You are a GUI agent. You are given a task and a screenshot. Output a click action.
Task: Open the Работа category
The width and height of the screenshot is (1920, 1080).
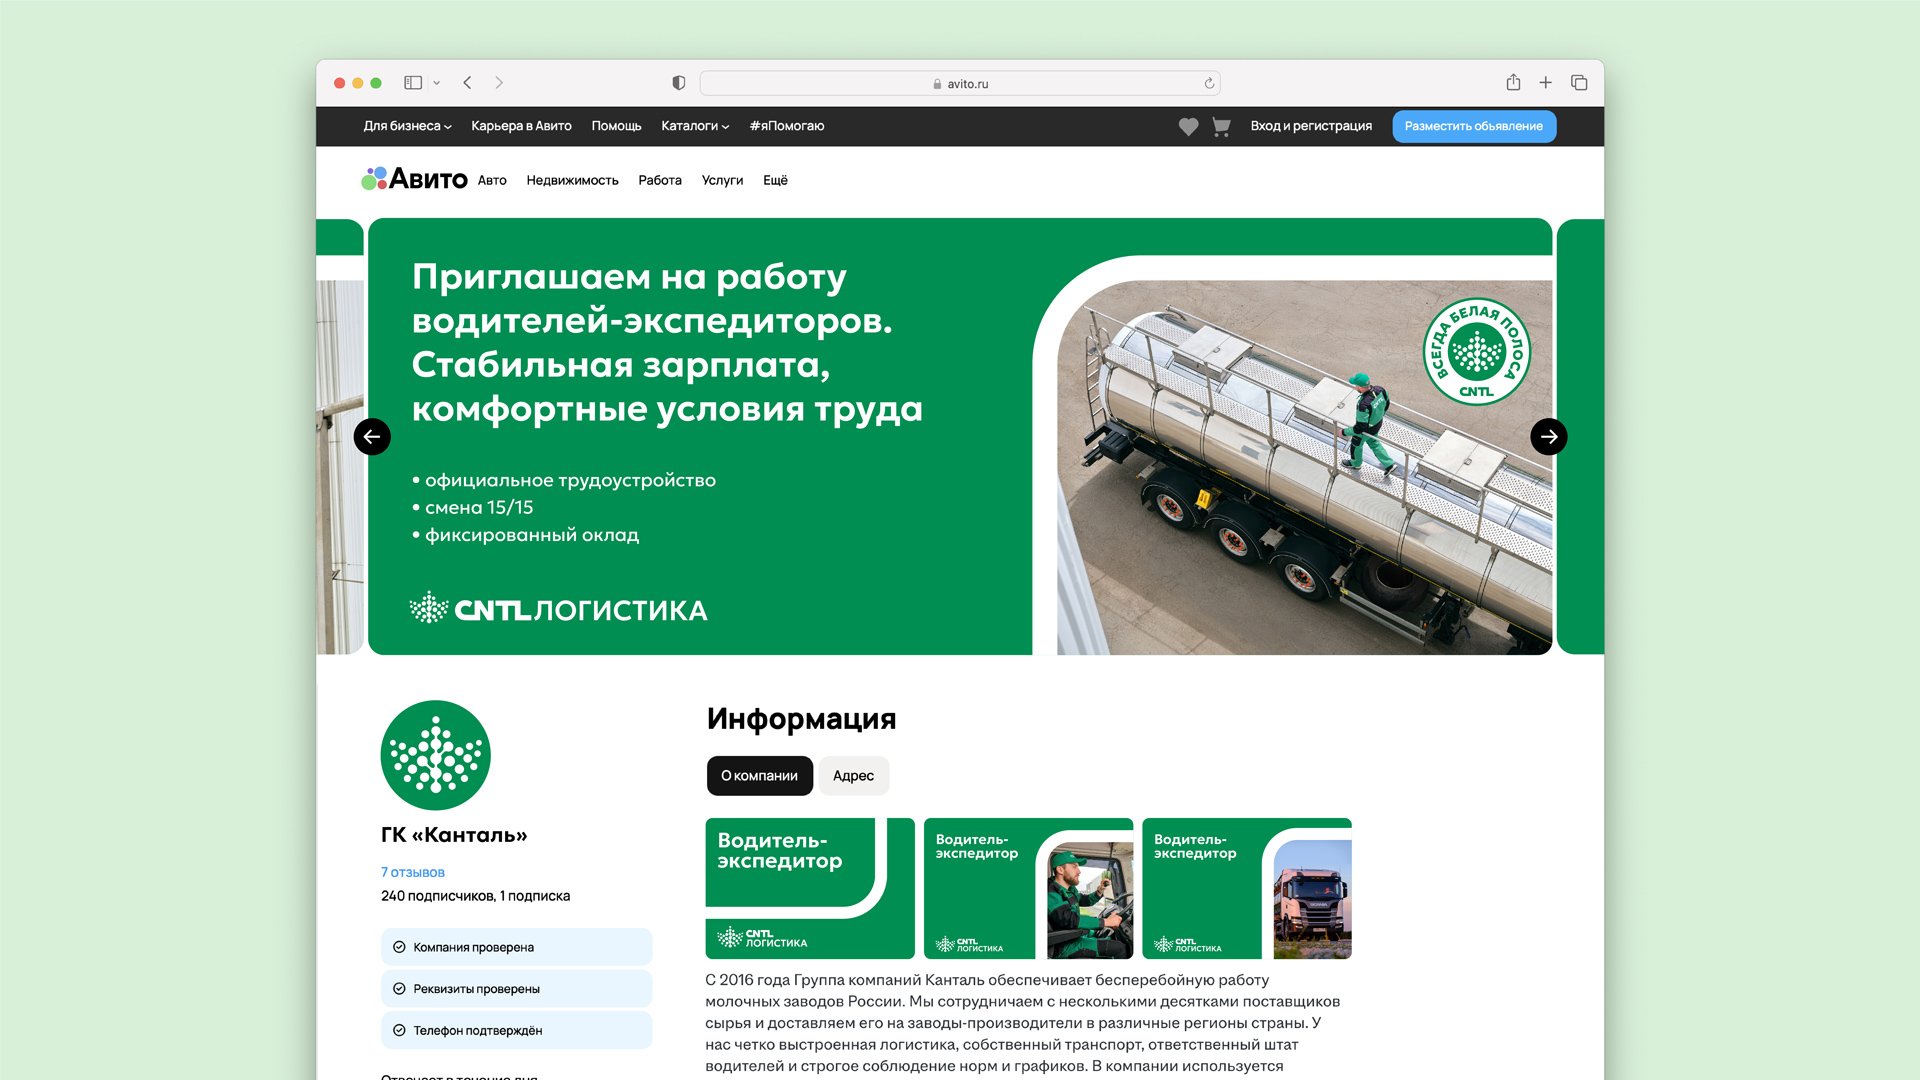(x=660, y=180)
